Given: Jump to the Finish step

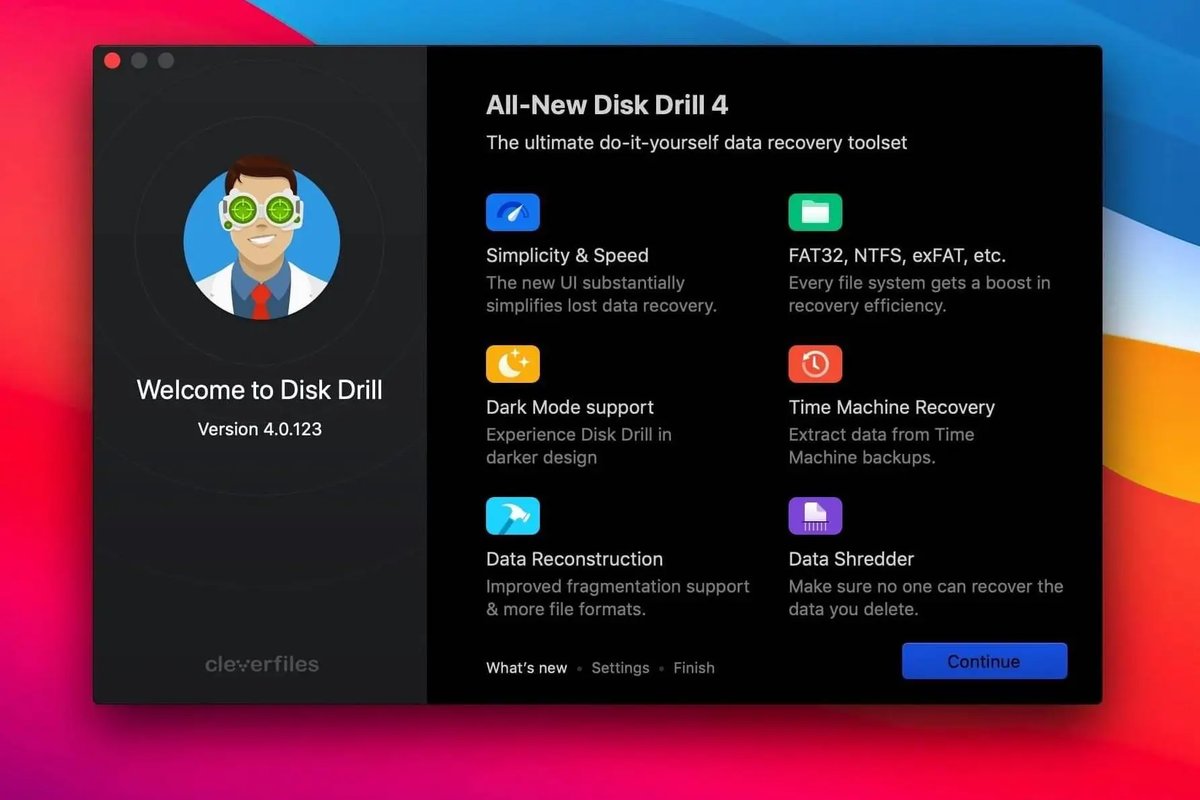Looking at the screenshot, I should 693,668.
